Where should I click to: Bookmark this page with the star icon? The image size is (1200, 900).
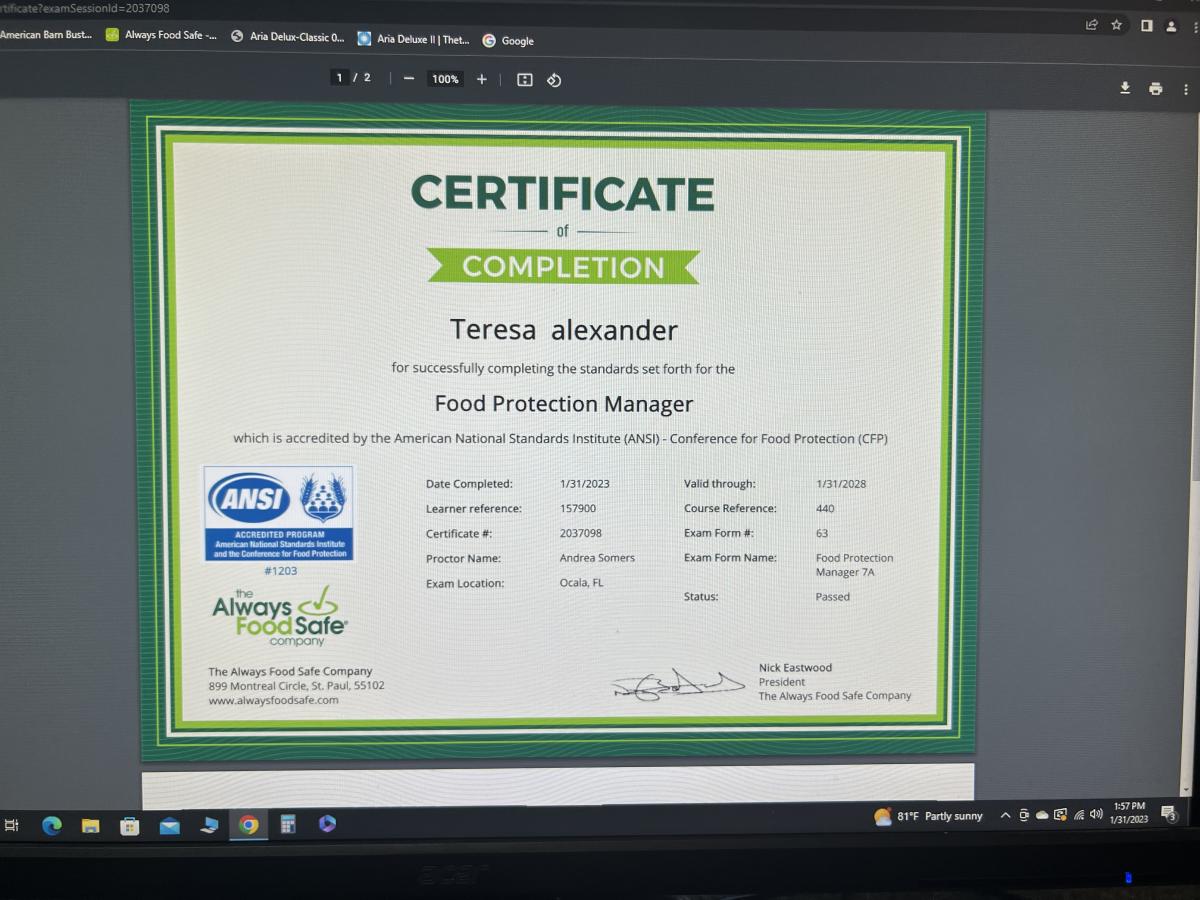pos(1116,24)
